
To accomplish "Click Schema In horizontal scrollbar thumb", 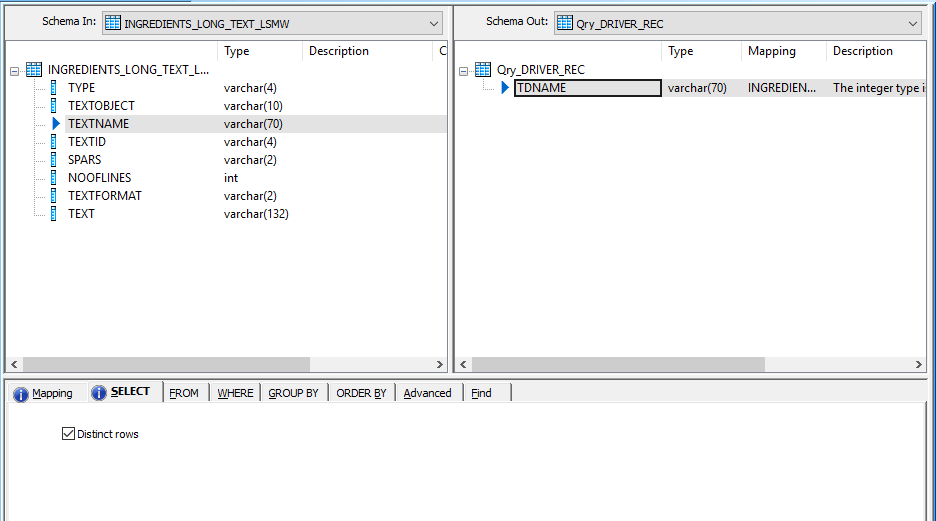I will pos(166,364).
